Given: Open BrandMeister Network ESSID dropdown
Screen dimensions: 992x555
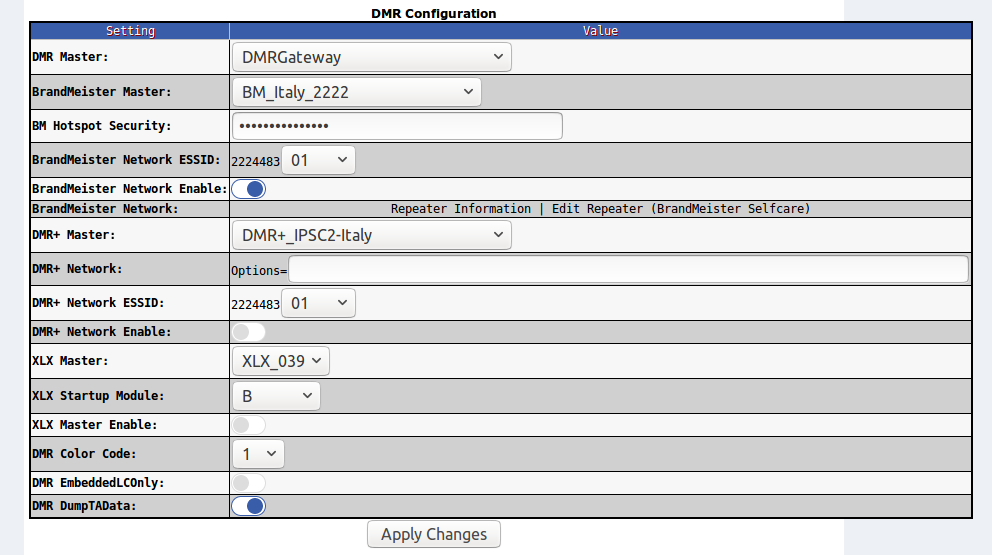Looking at the screenshot, I should pos(318,160).
